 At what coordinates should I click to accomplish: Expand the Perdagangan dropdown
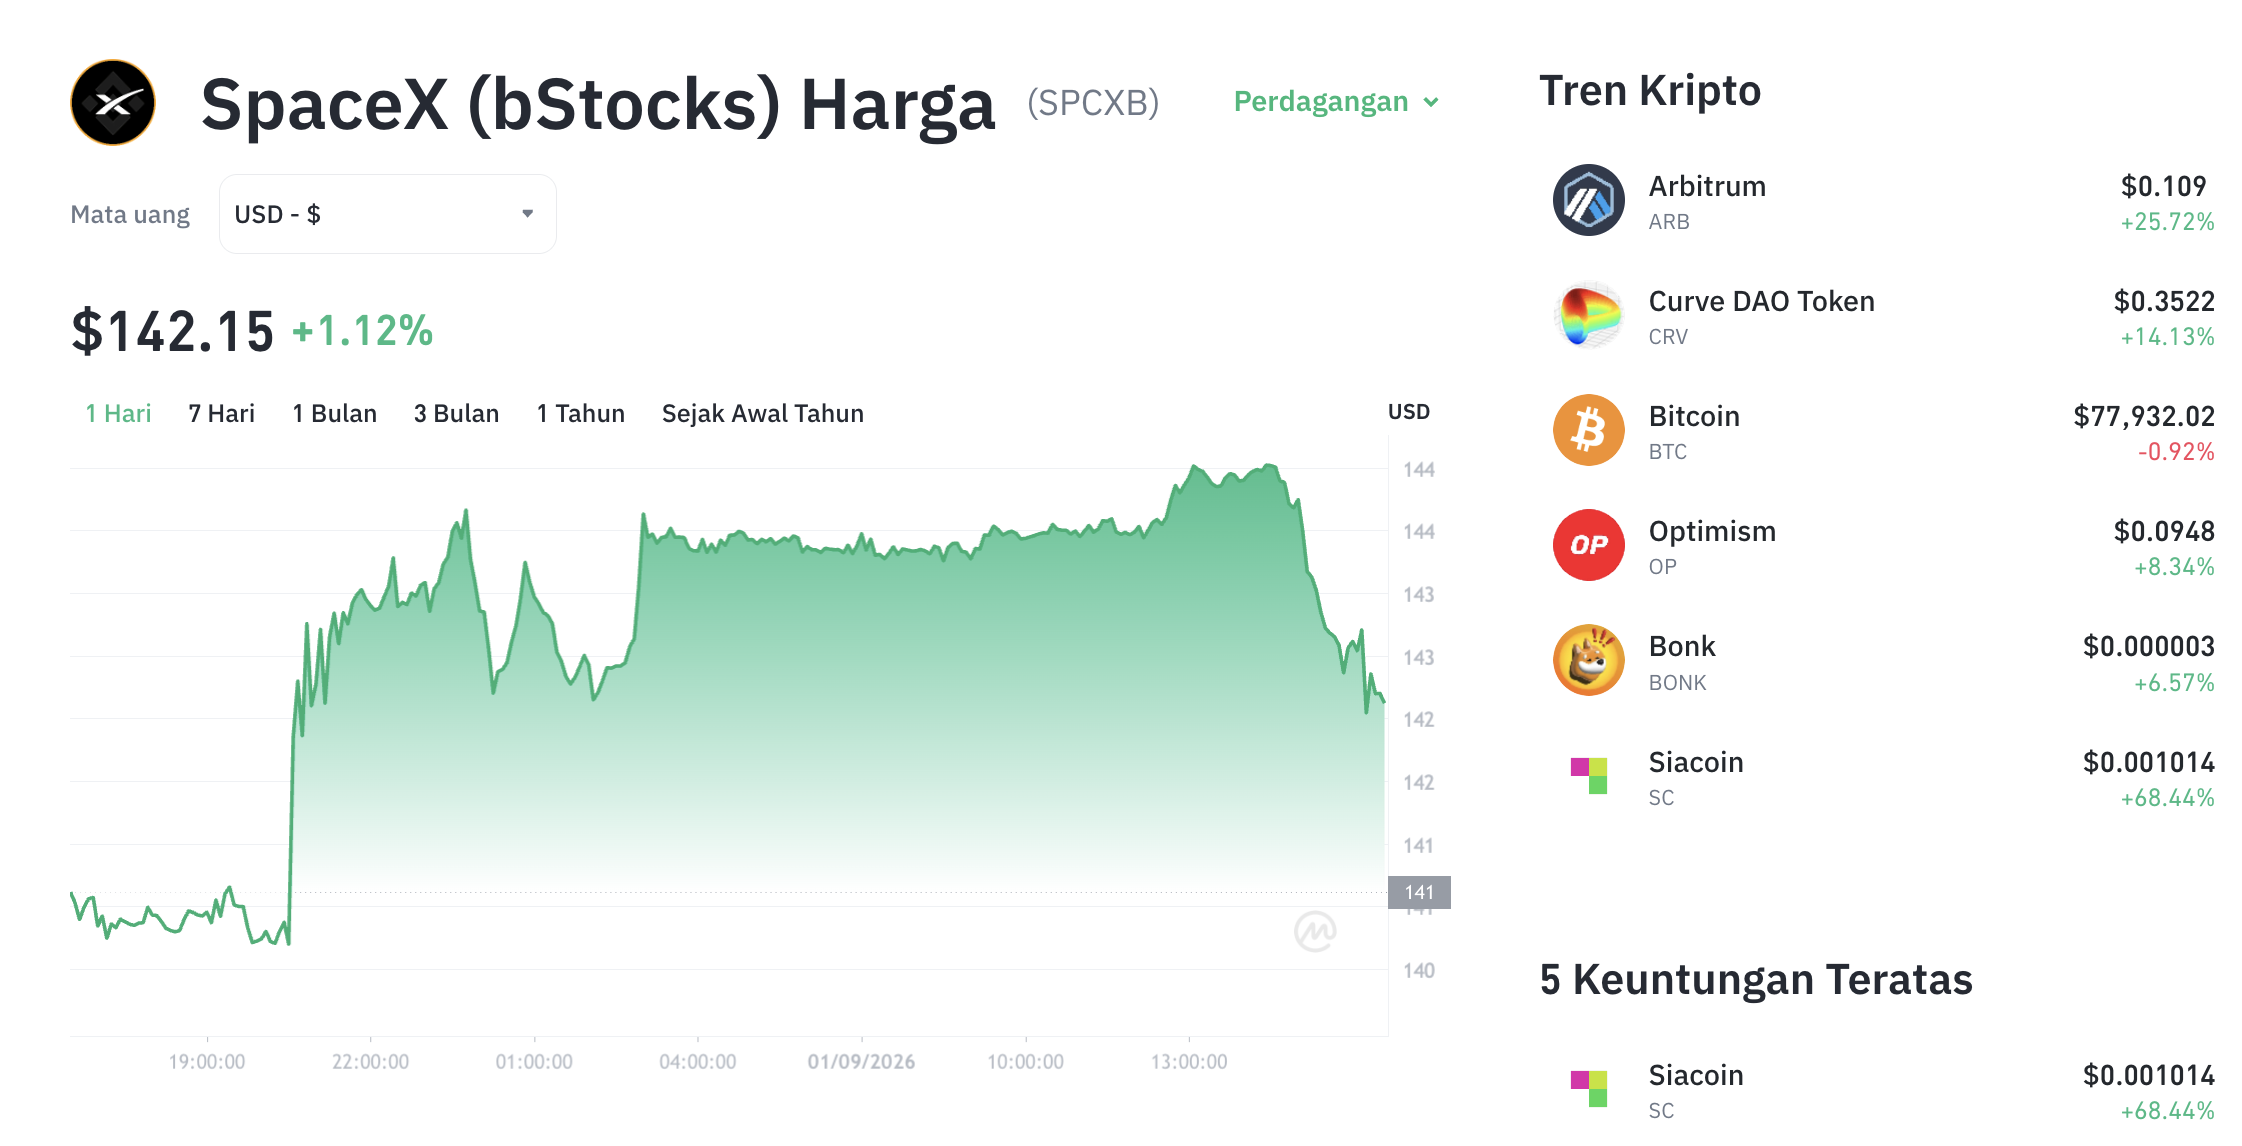click(1336, 102)
